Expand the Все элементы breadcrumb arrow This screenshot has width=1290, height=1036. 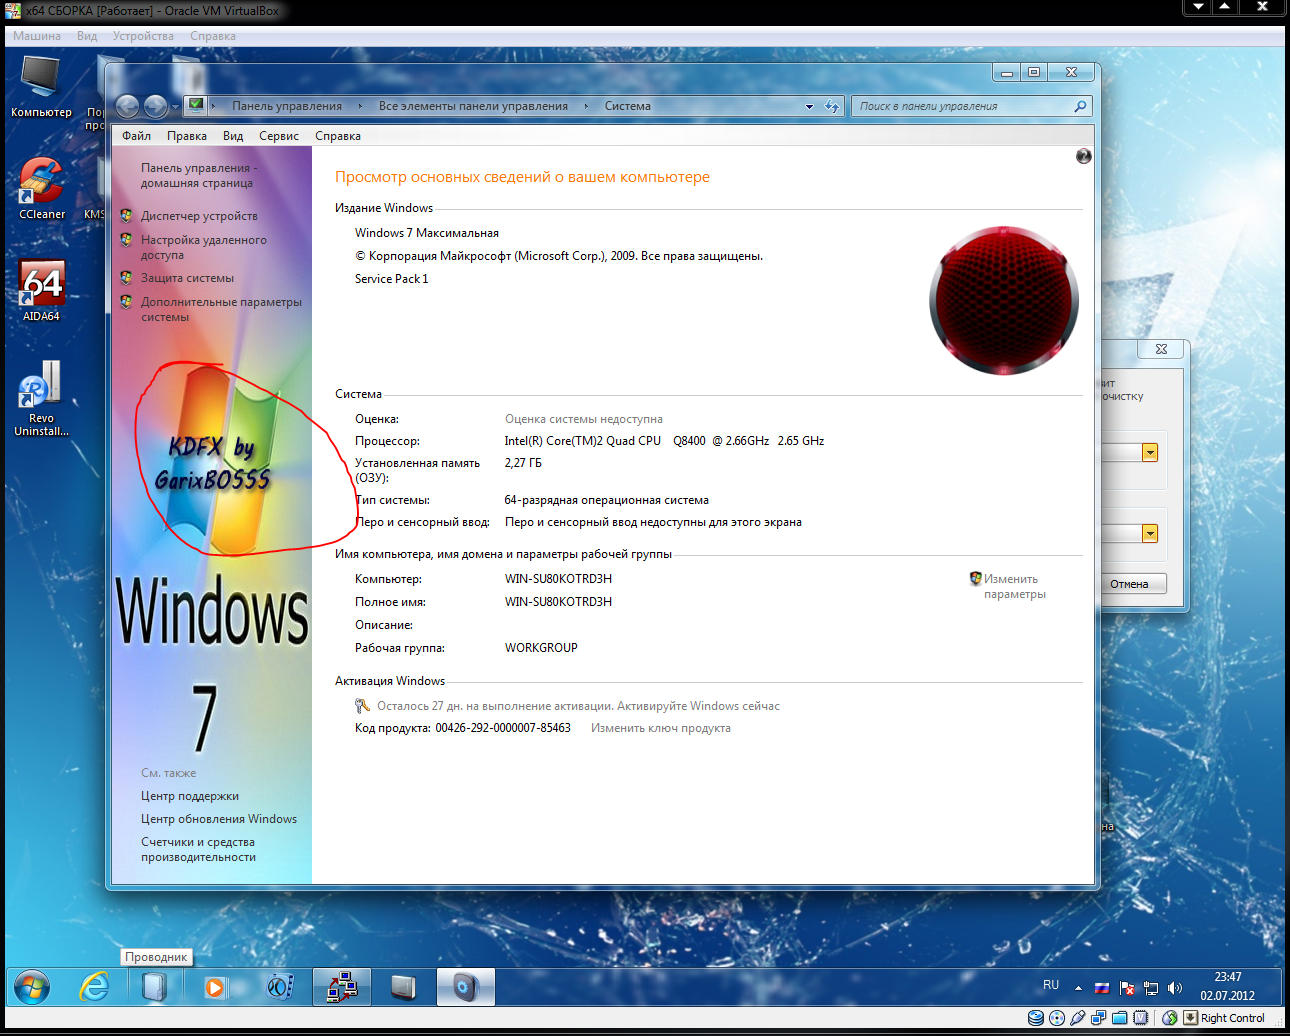coord(586,106)
